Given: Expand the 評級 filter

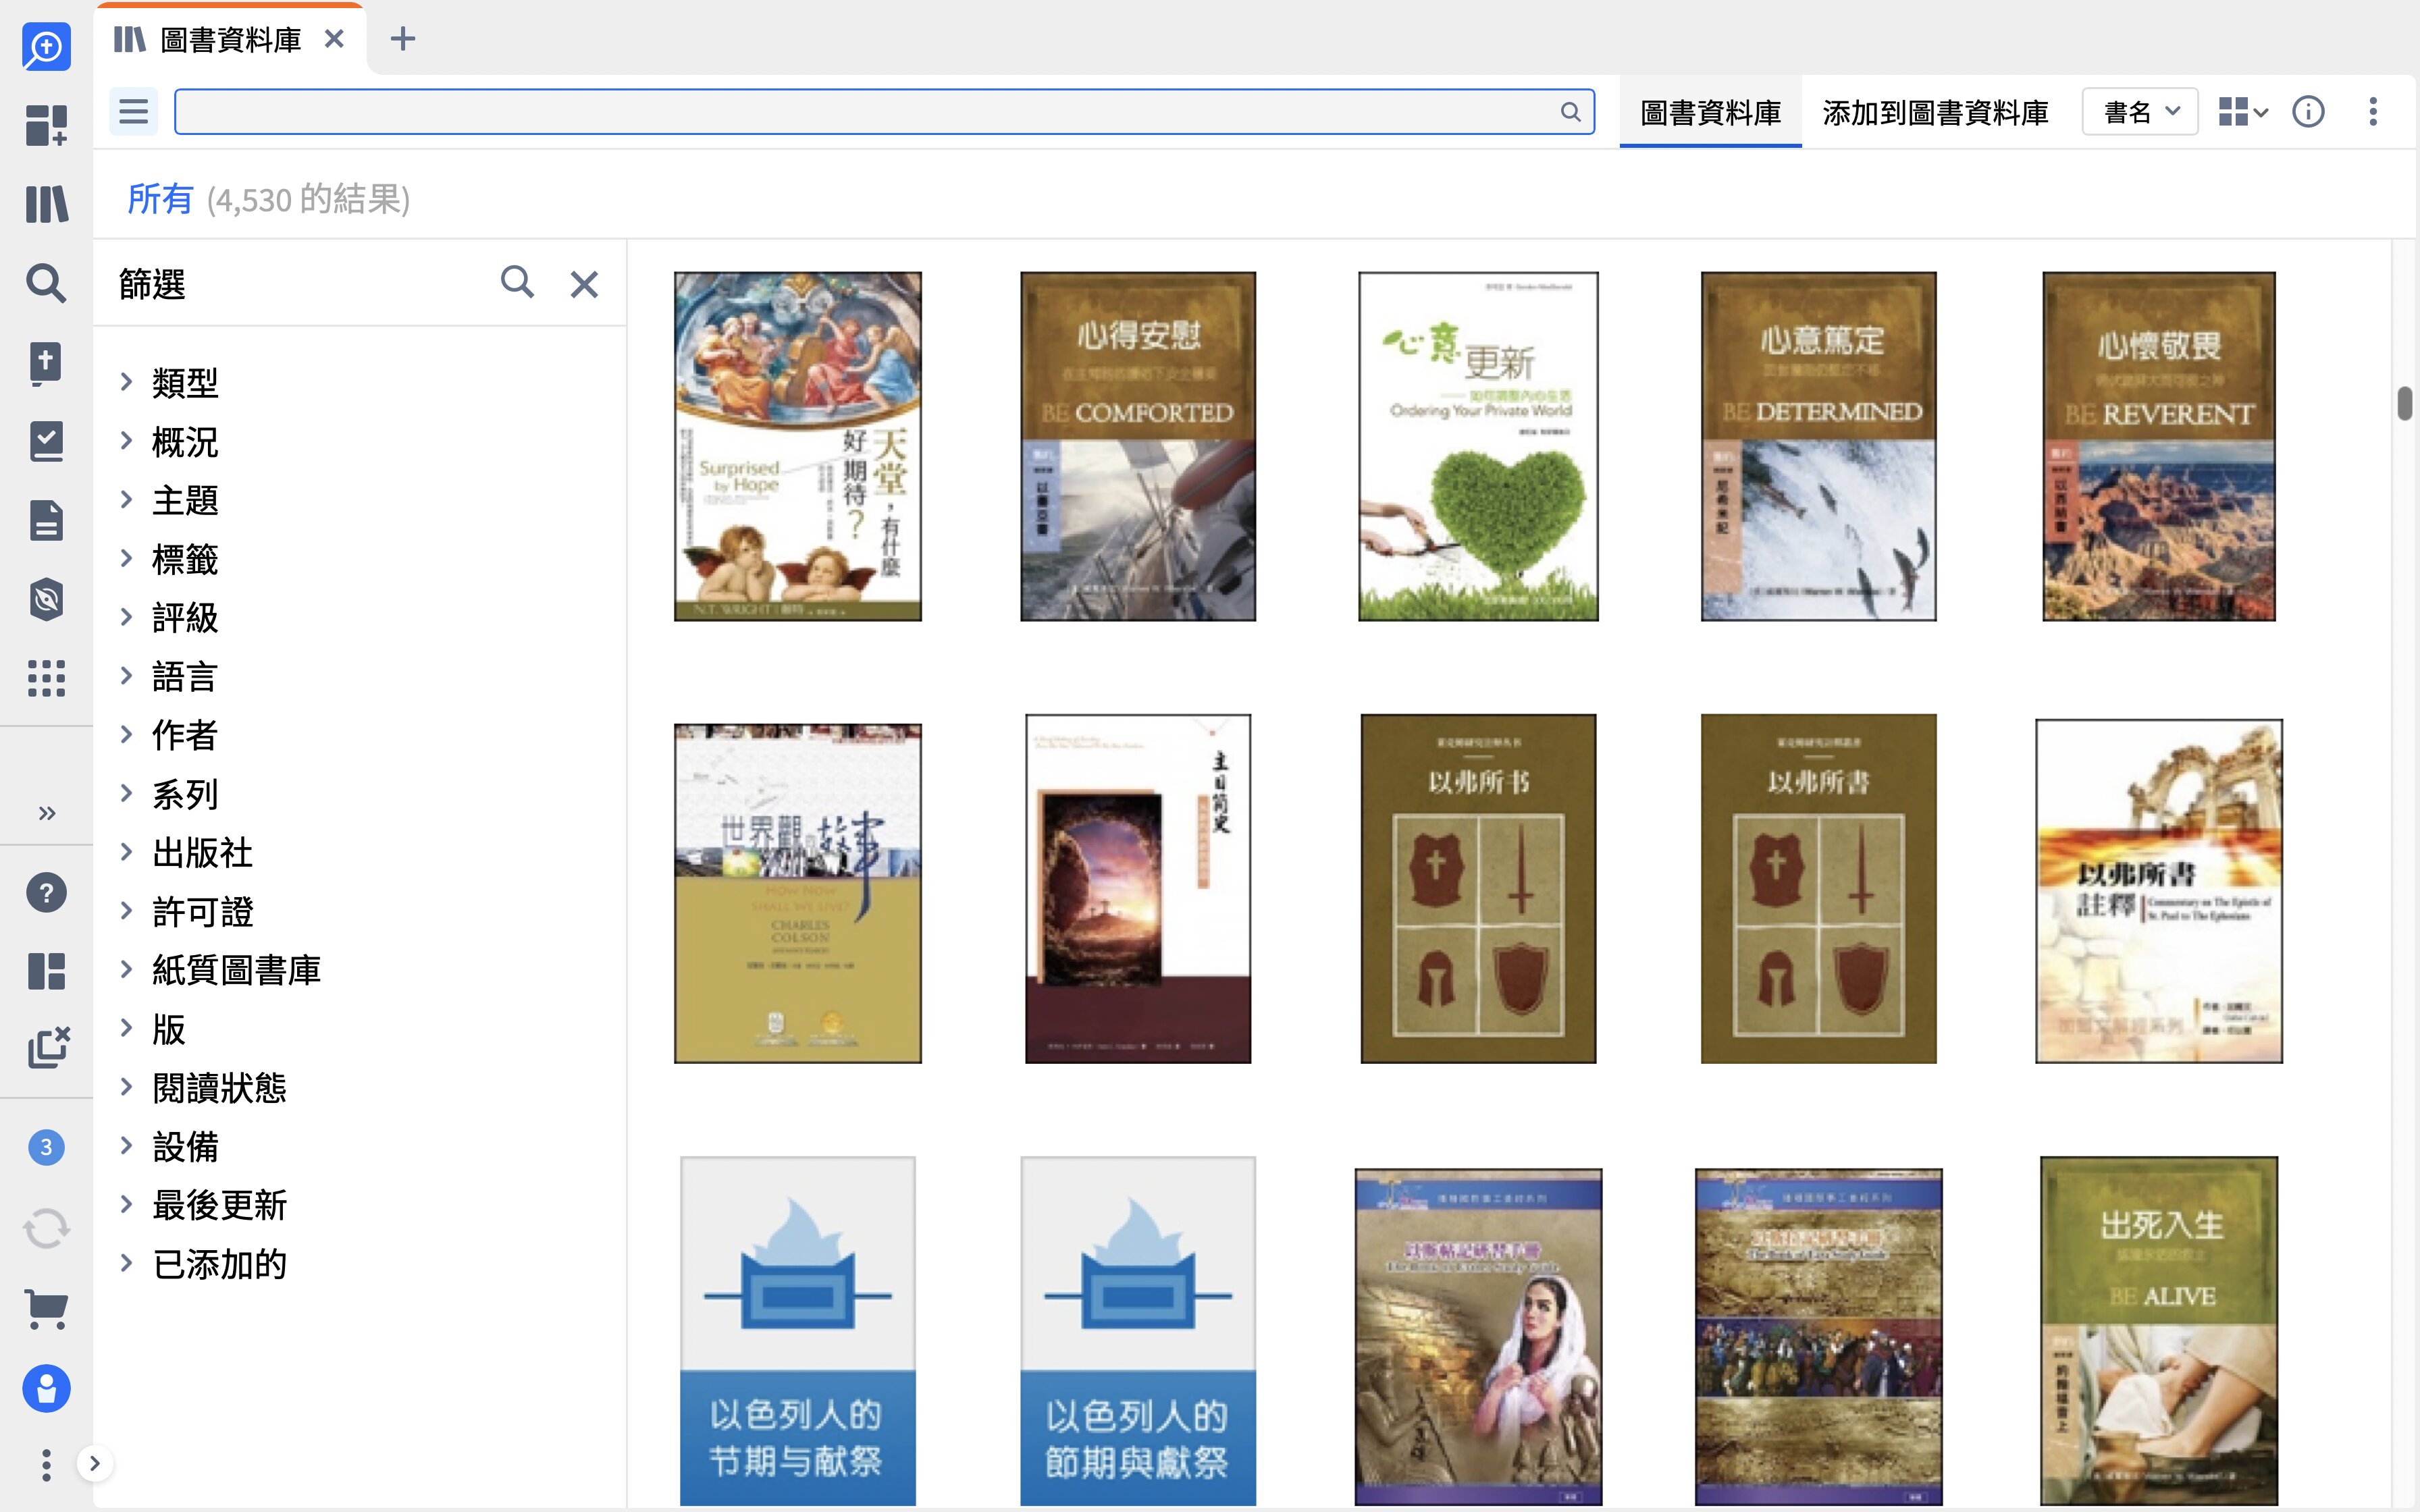Looking at the screenshot, I should pyautogui.click(x=126, y=617).
